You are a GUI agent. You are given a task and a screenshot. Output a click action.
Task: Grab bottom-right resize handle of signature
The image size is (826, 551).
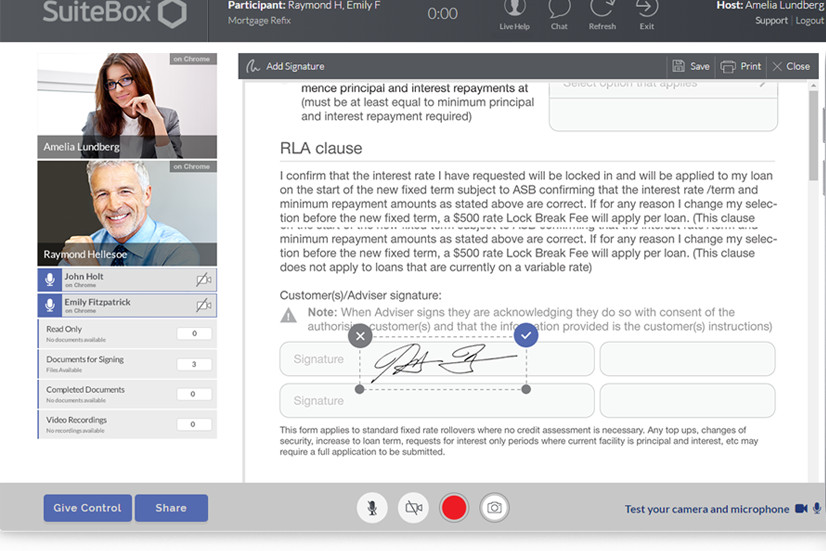click(526, 389)
